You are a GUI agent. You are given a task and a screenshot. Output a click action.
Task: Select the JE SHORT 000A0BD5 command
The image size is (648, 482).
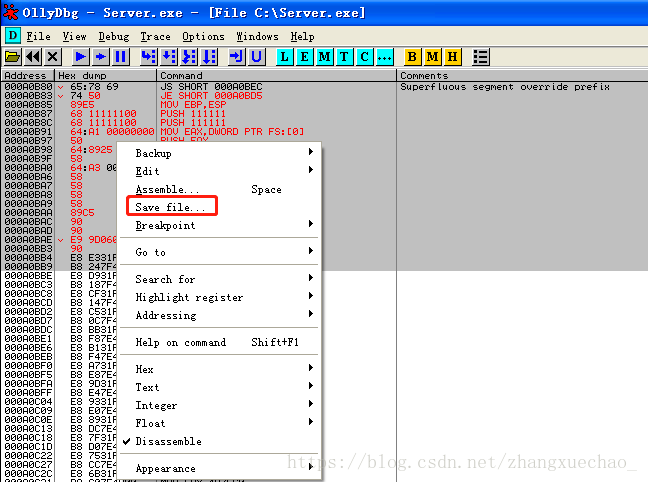coord(211,96)
